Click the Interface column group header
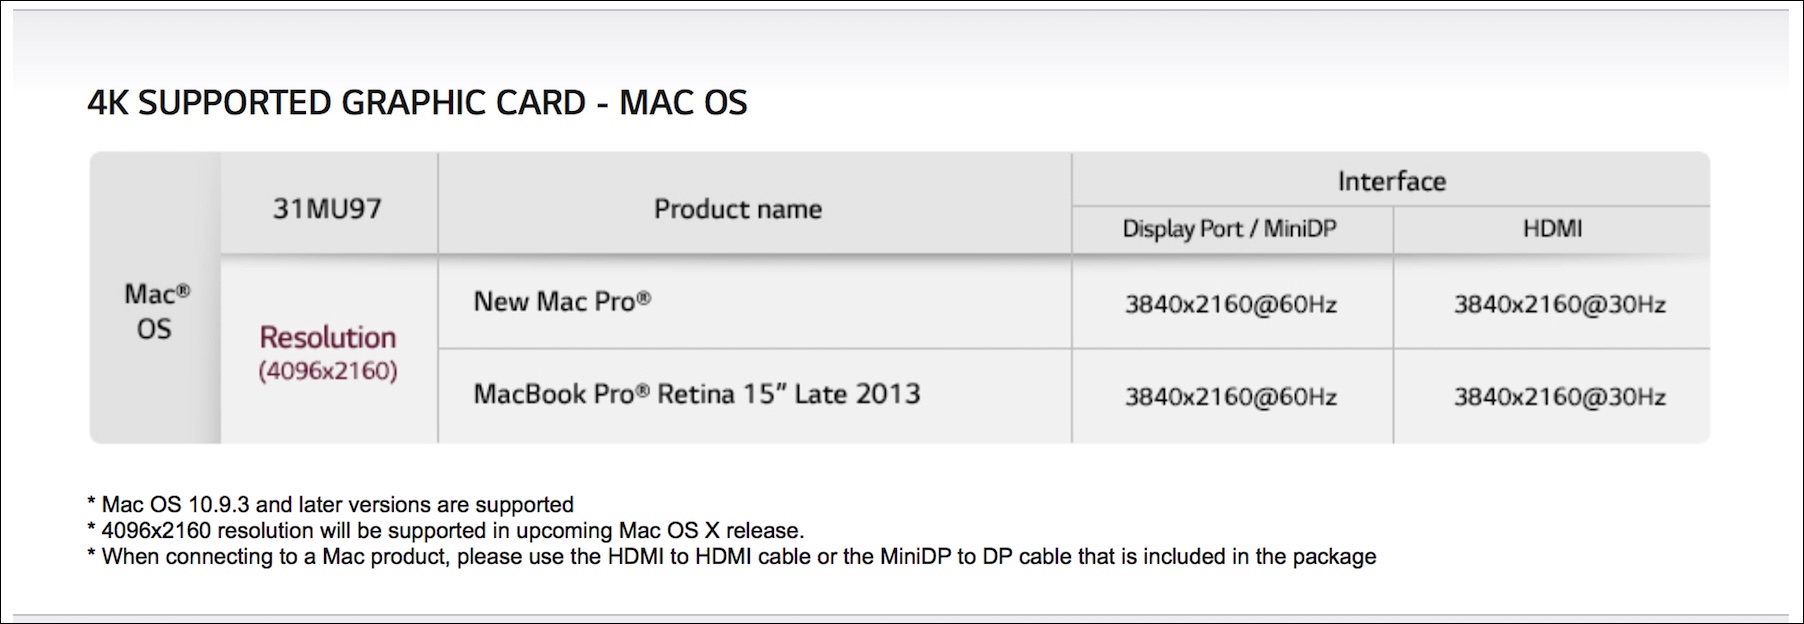1804x624 pixels. coord(1391,181)
